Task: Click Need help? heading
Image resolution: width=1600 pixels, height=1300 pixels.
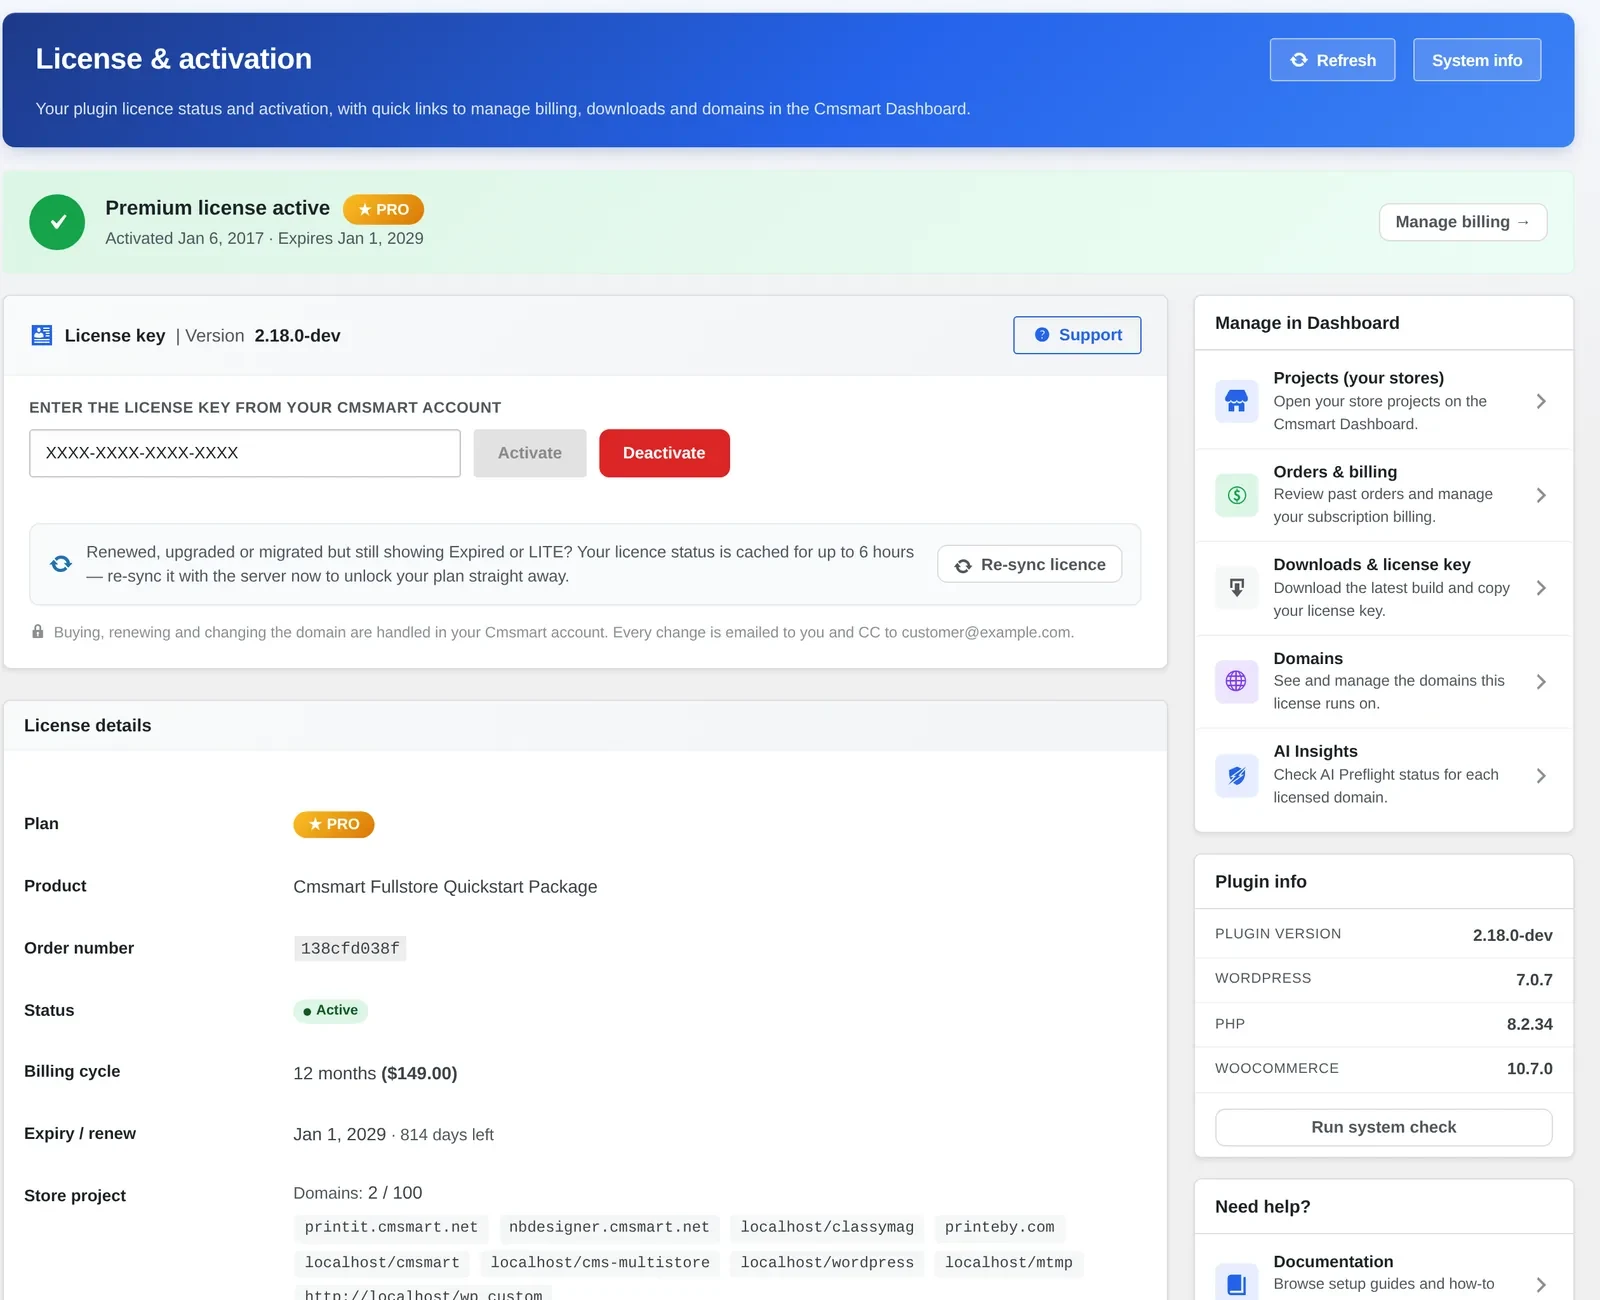Action: pos(1262,1207)
